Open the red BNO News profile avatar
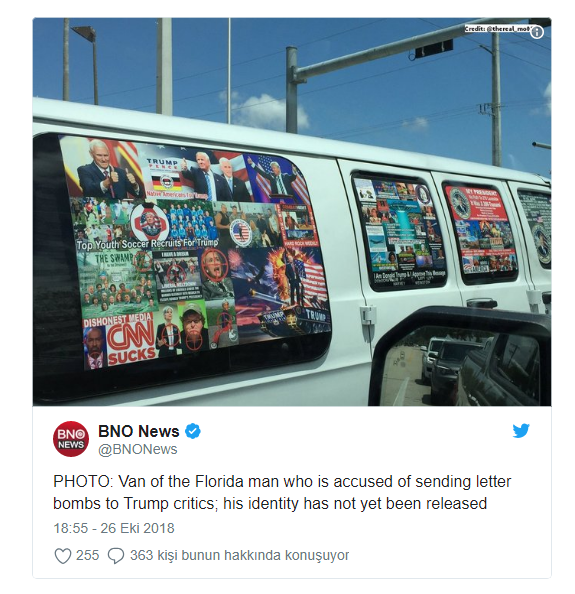Viewport: 575px width, 594px height. [71, 439]
